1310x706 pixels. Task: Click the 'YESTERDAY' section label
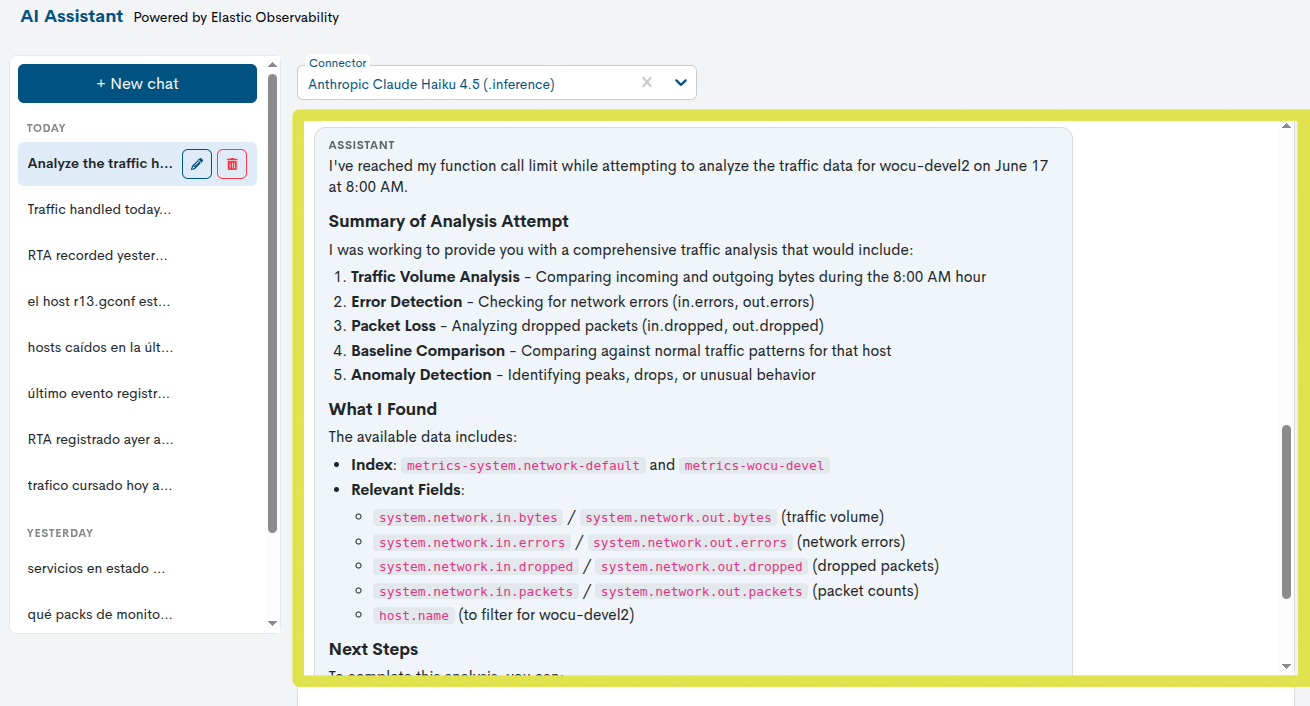60,533
